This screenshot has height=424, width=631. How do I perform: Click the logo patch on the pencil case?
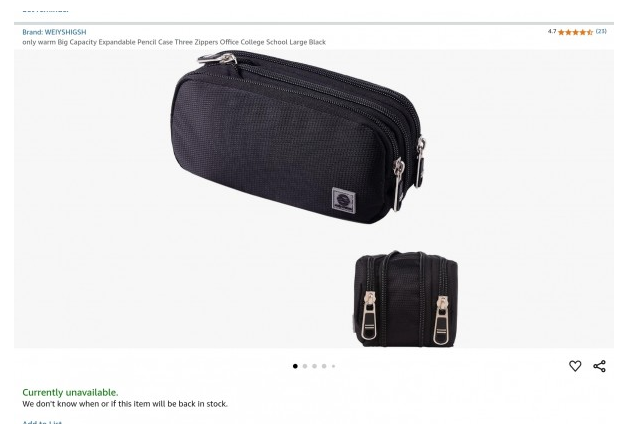click(343, 200)
